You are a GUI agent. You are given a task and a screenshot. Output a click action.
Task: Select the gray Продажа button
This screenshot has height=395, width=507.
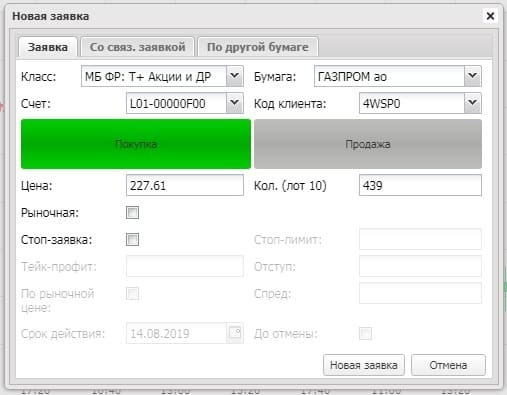pyautogui.click(x=368, y=144)
